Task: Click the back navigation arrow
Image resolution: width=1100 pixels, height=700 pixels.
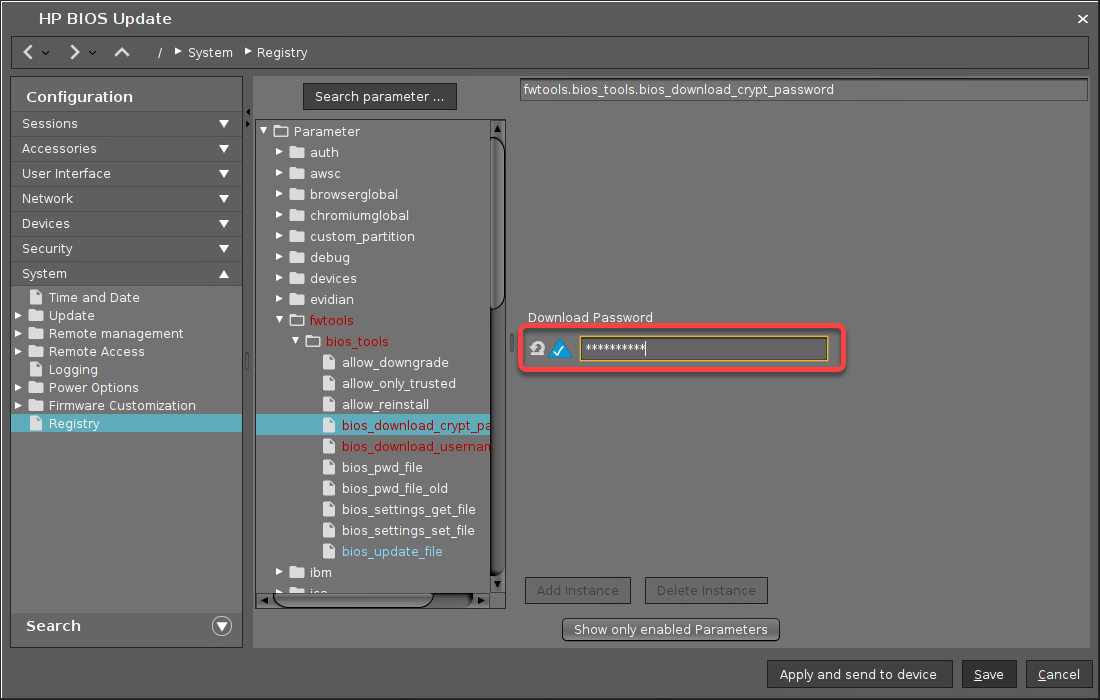Action: pos(28,52)
